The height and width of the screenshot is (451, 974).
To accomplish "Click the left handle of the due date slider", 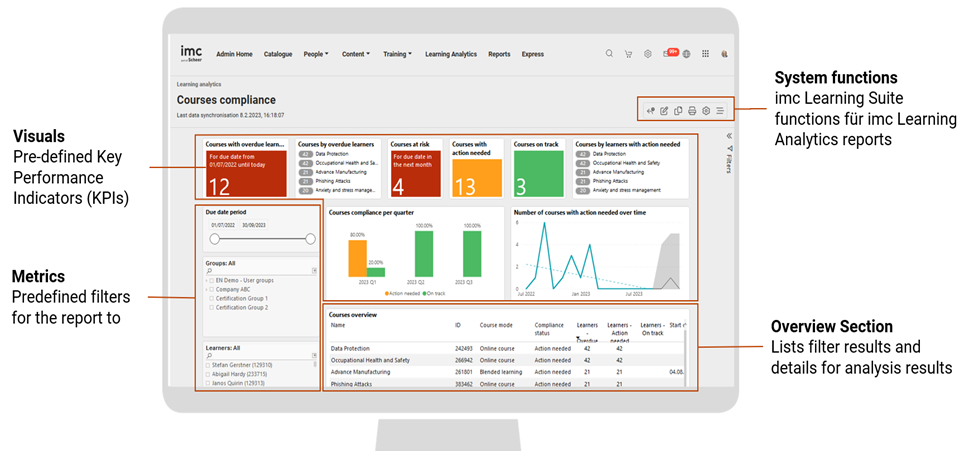I will coord(214,239).
